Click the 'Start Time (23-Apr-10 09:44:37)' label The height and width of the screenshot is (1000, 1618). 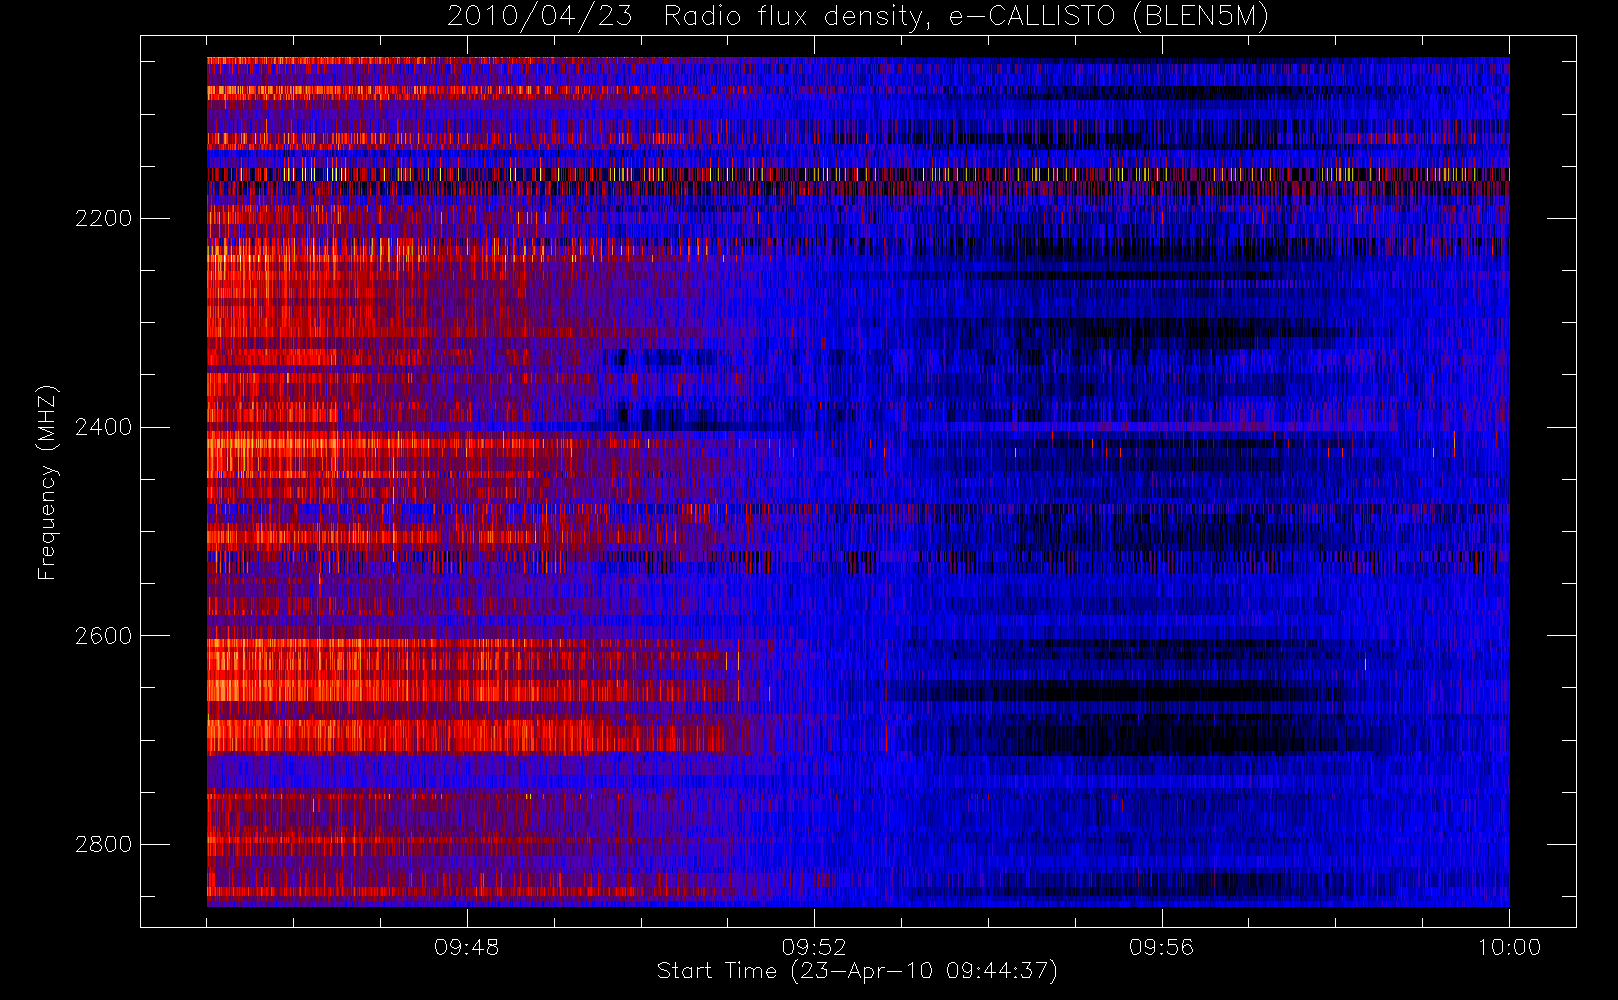[857, 971]
